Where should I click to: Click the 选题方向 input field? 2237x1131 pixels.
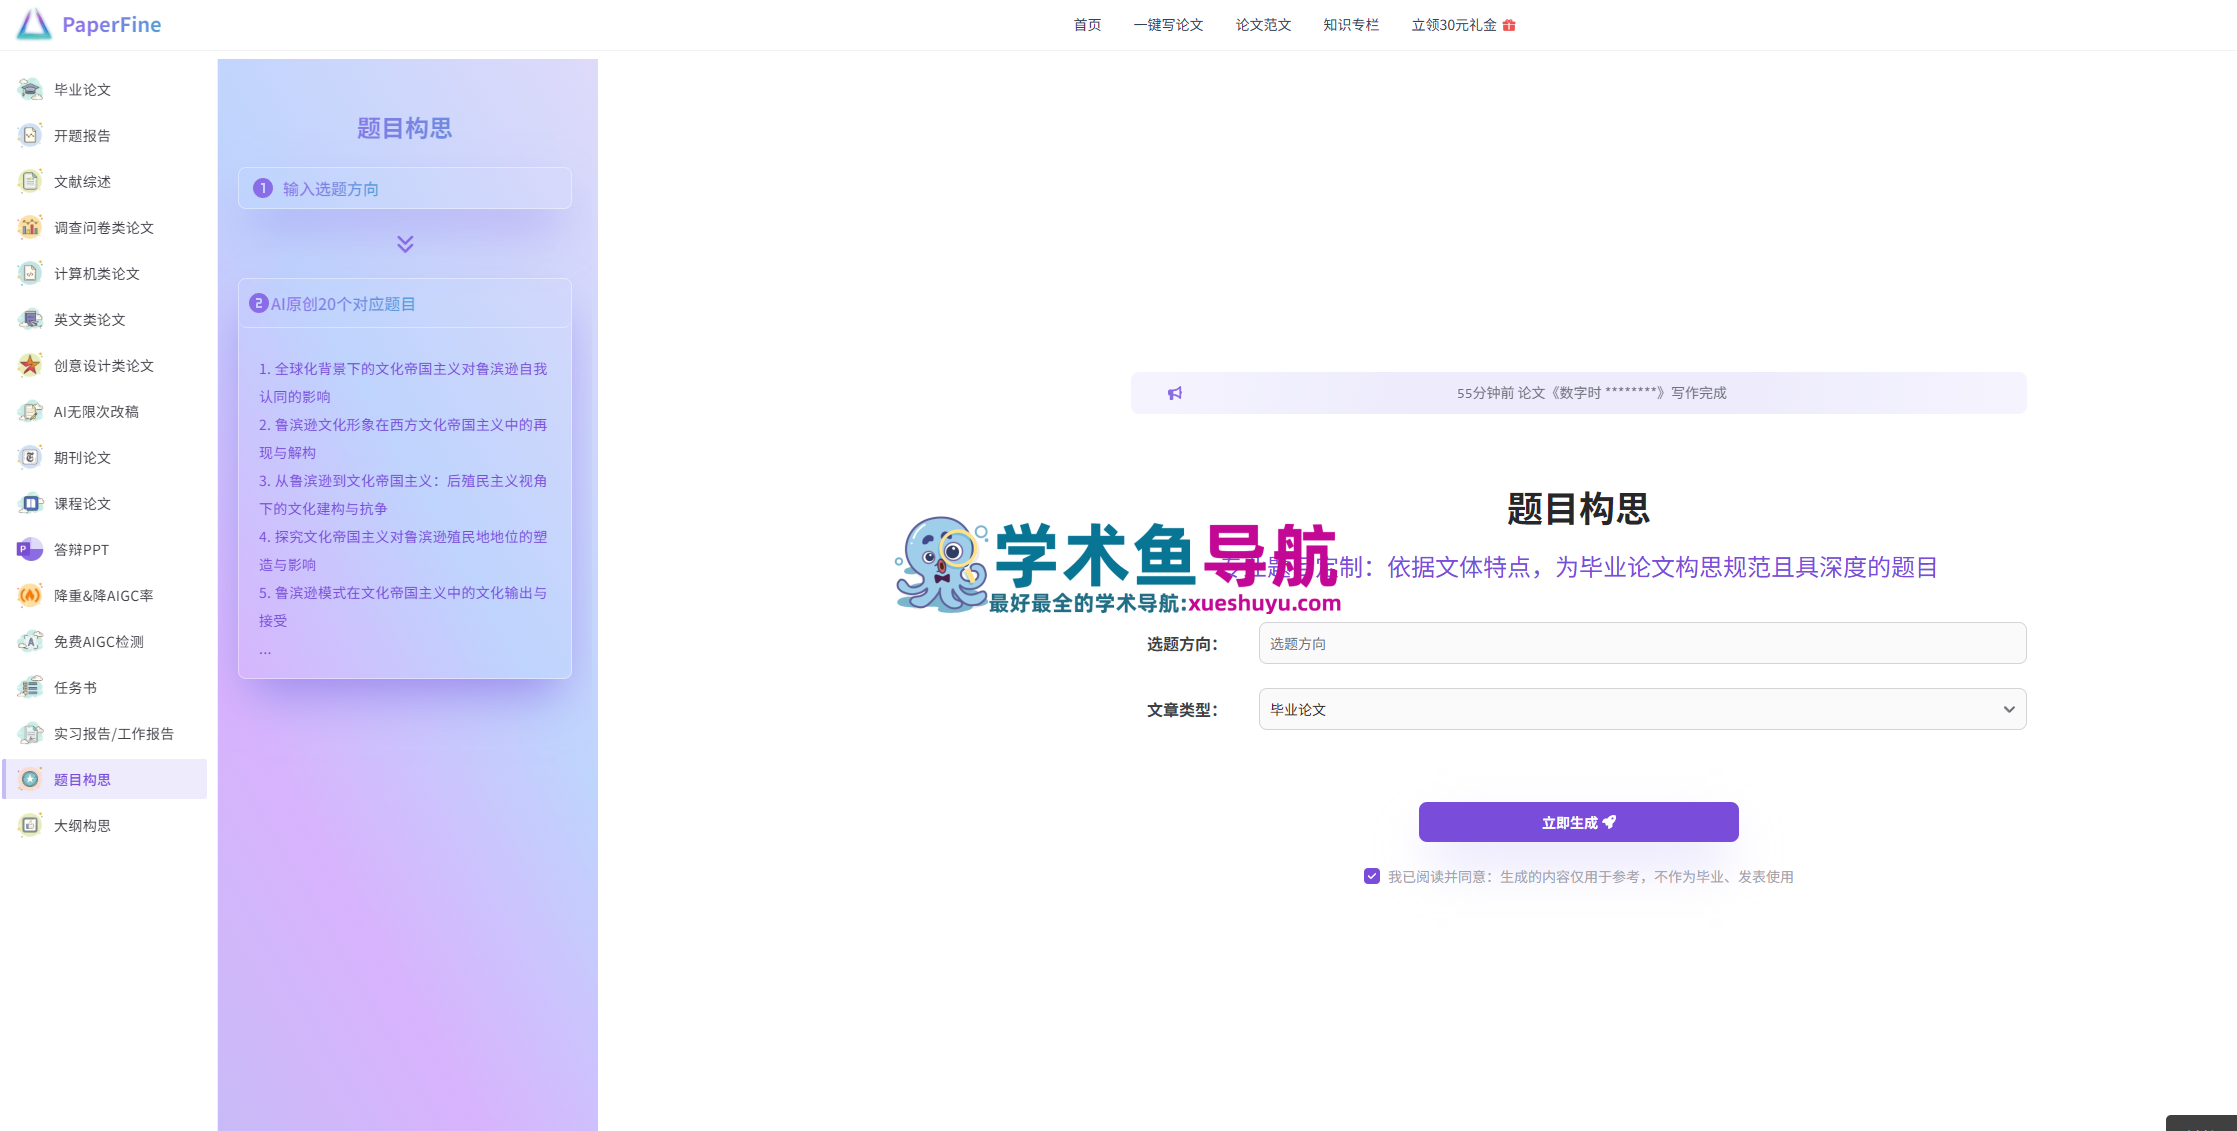pyautogui.click(x=1642, y=643)
